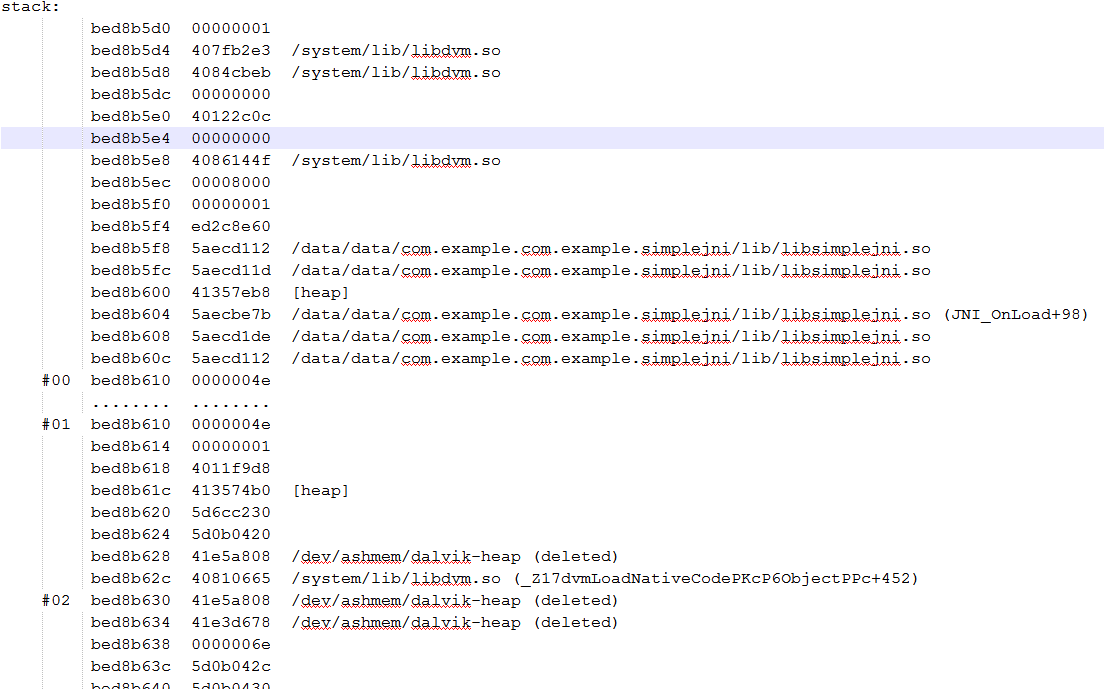The height and width of the screenshot is (689, 1104).
Task: Click the JNI_OnLoad+98 symbol text
Action: [1016, 315]
